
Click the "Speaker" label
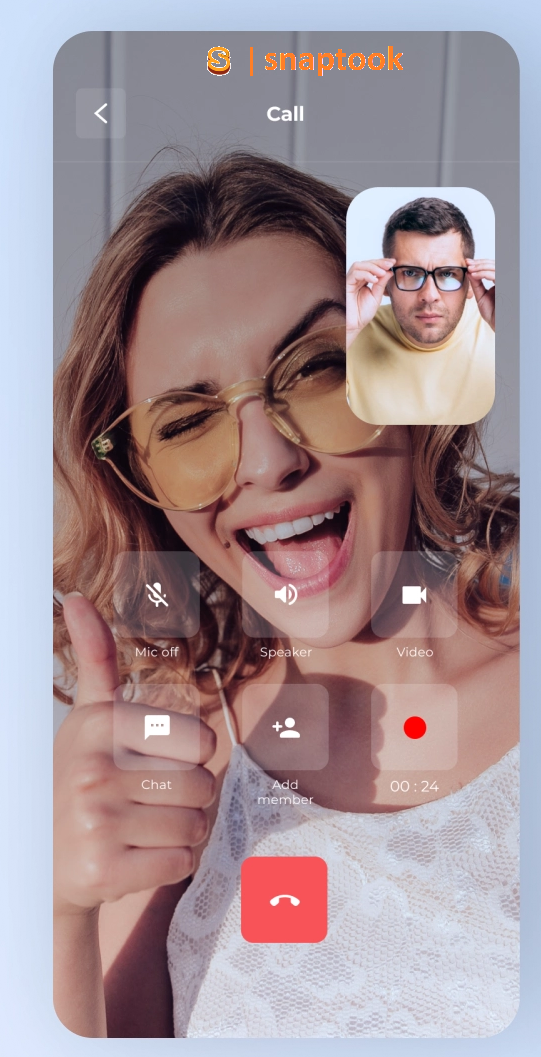[286, 653]
